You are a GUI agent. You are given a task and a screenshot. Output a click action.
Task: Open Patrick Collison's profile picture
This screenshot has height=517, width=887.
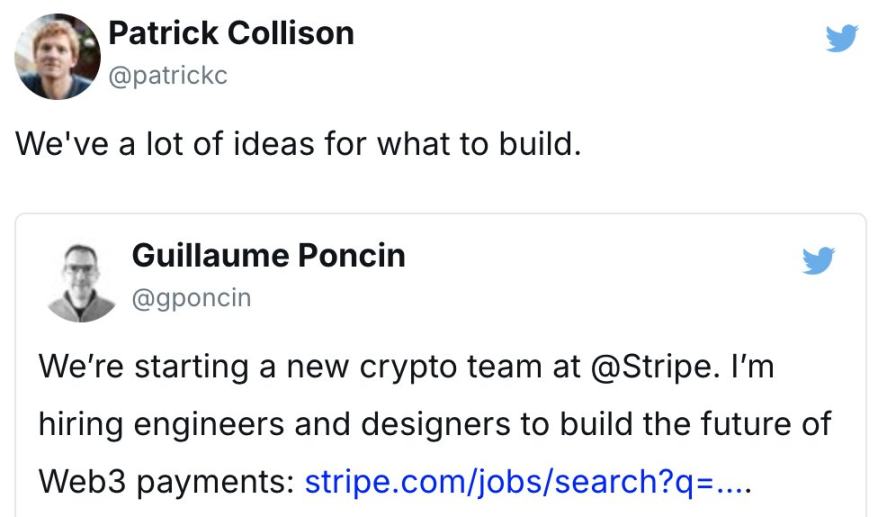tap(56, 57)
